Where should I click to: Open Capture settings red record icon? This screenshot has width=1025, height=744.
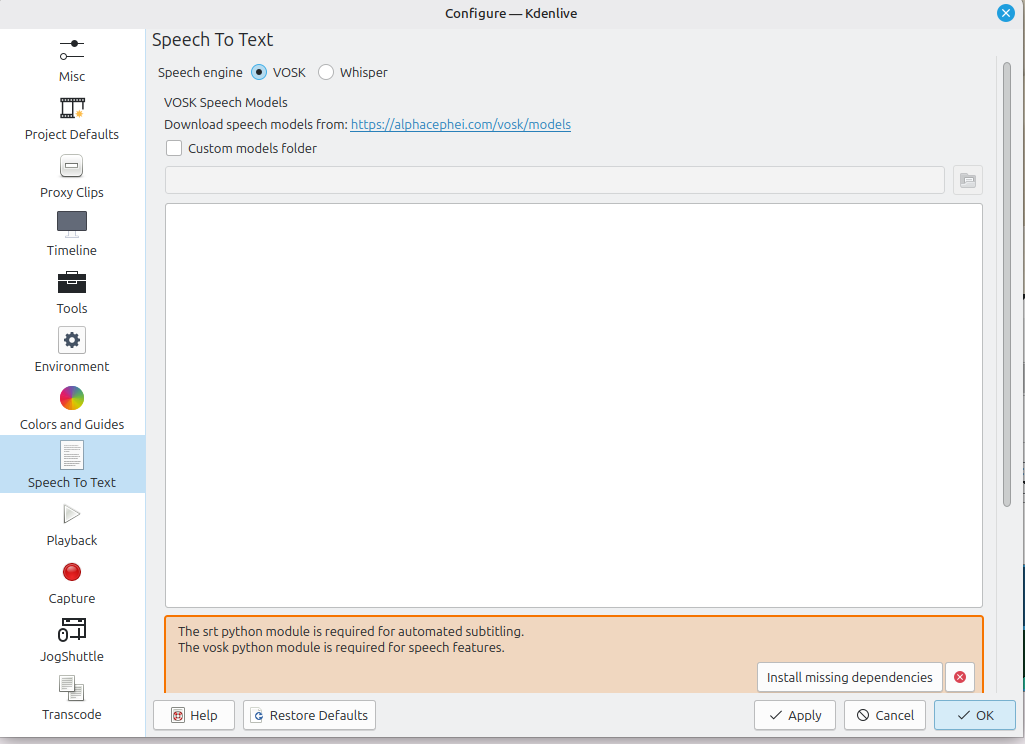[72, 572]
